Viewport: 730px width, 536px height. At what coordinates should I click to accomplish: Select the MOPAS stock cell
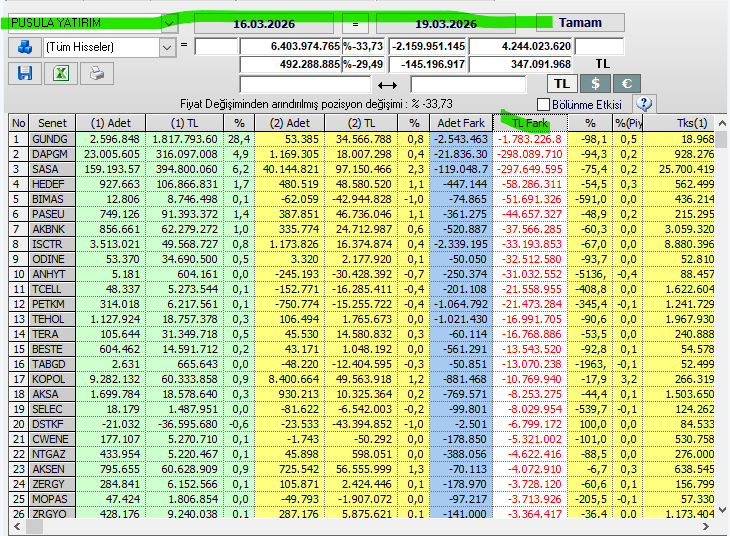[x=52, y=499]
